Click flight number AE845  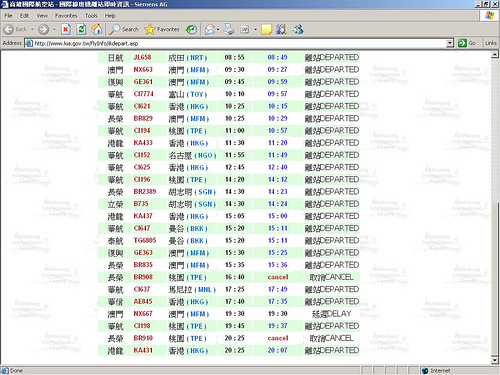tap(143, 301)
